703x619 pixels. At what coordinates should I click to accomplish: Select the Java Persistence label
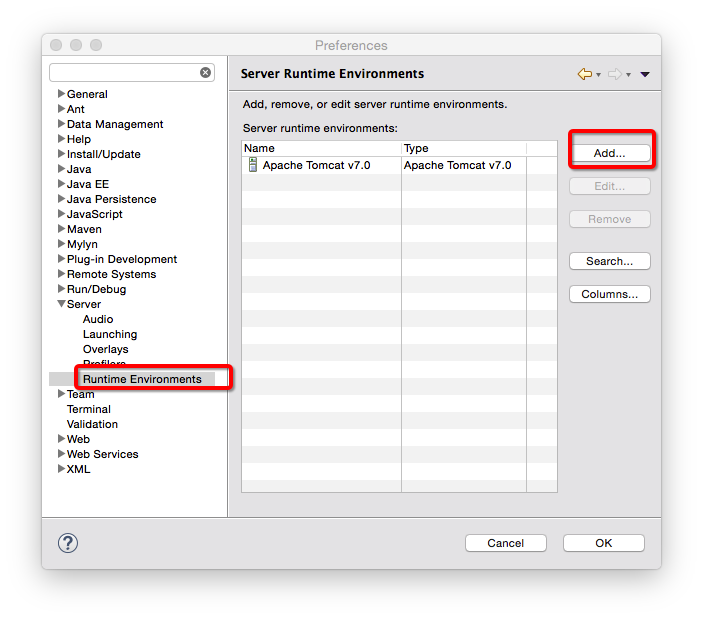(111, 199)
